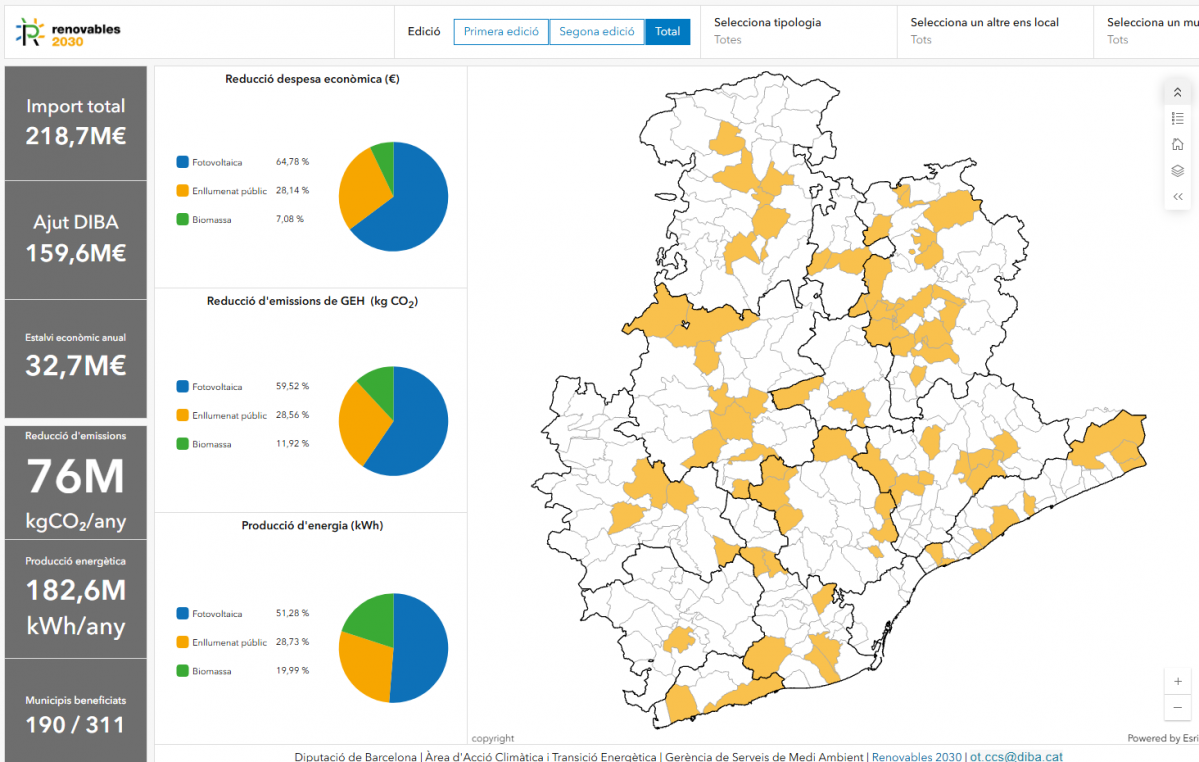The height and width of the screenshot is (762, 1199).
Task: Select the Primera edició option
Action: [x=501, y=32]
